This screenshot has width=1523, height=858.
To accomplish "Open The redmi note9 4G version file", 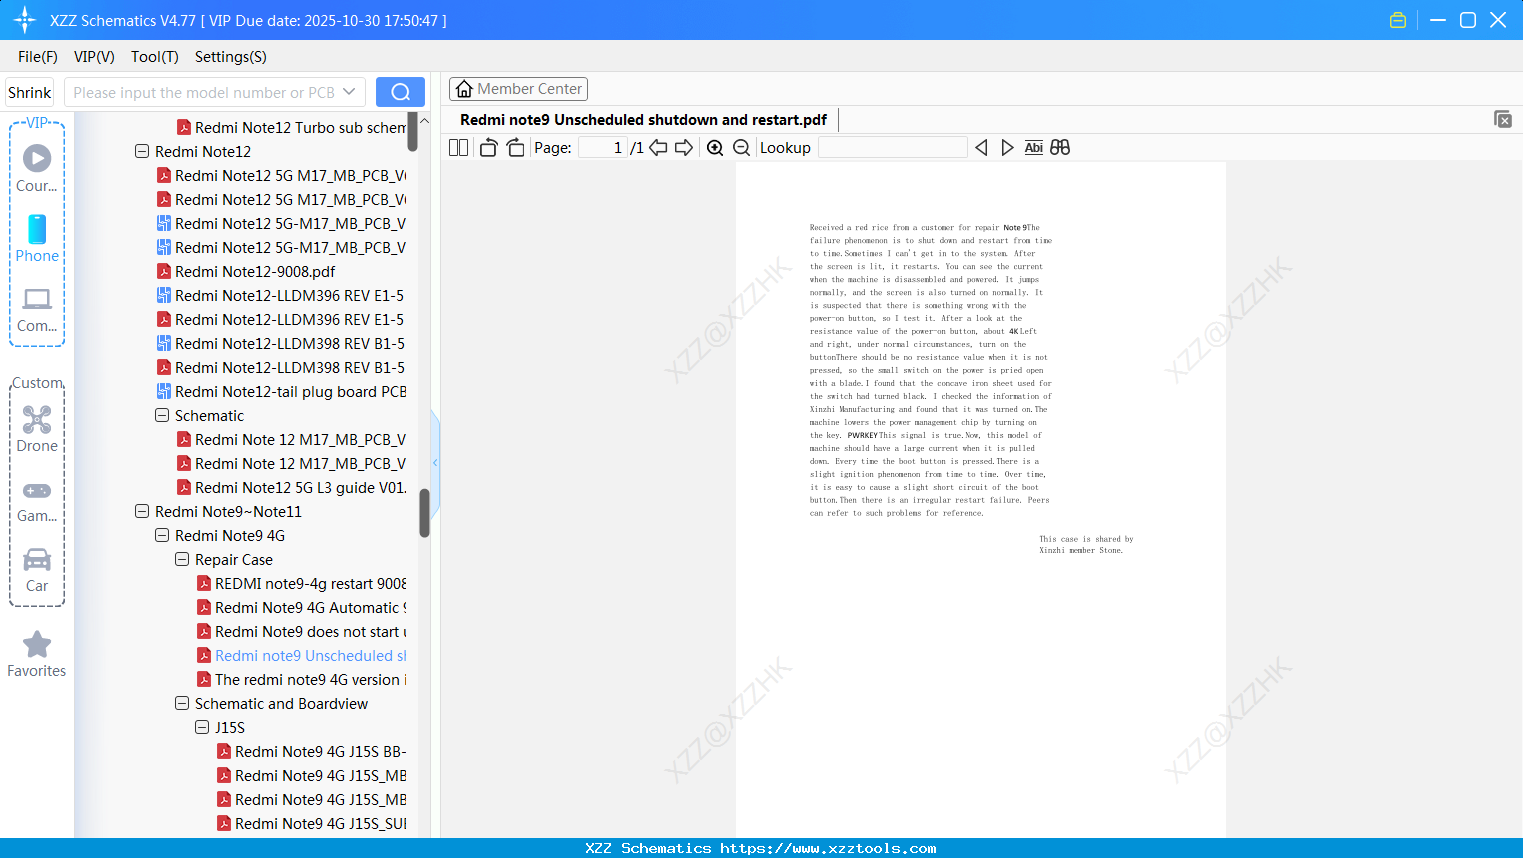I will (301, 680).
